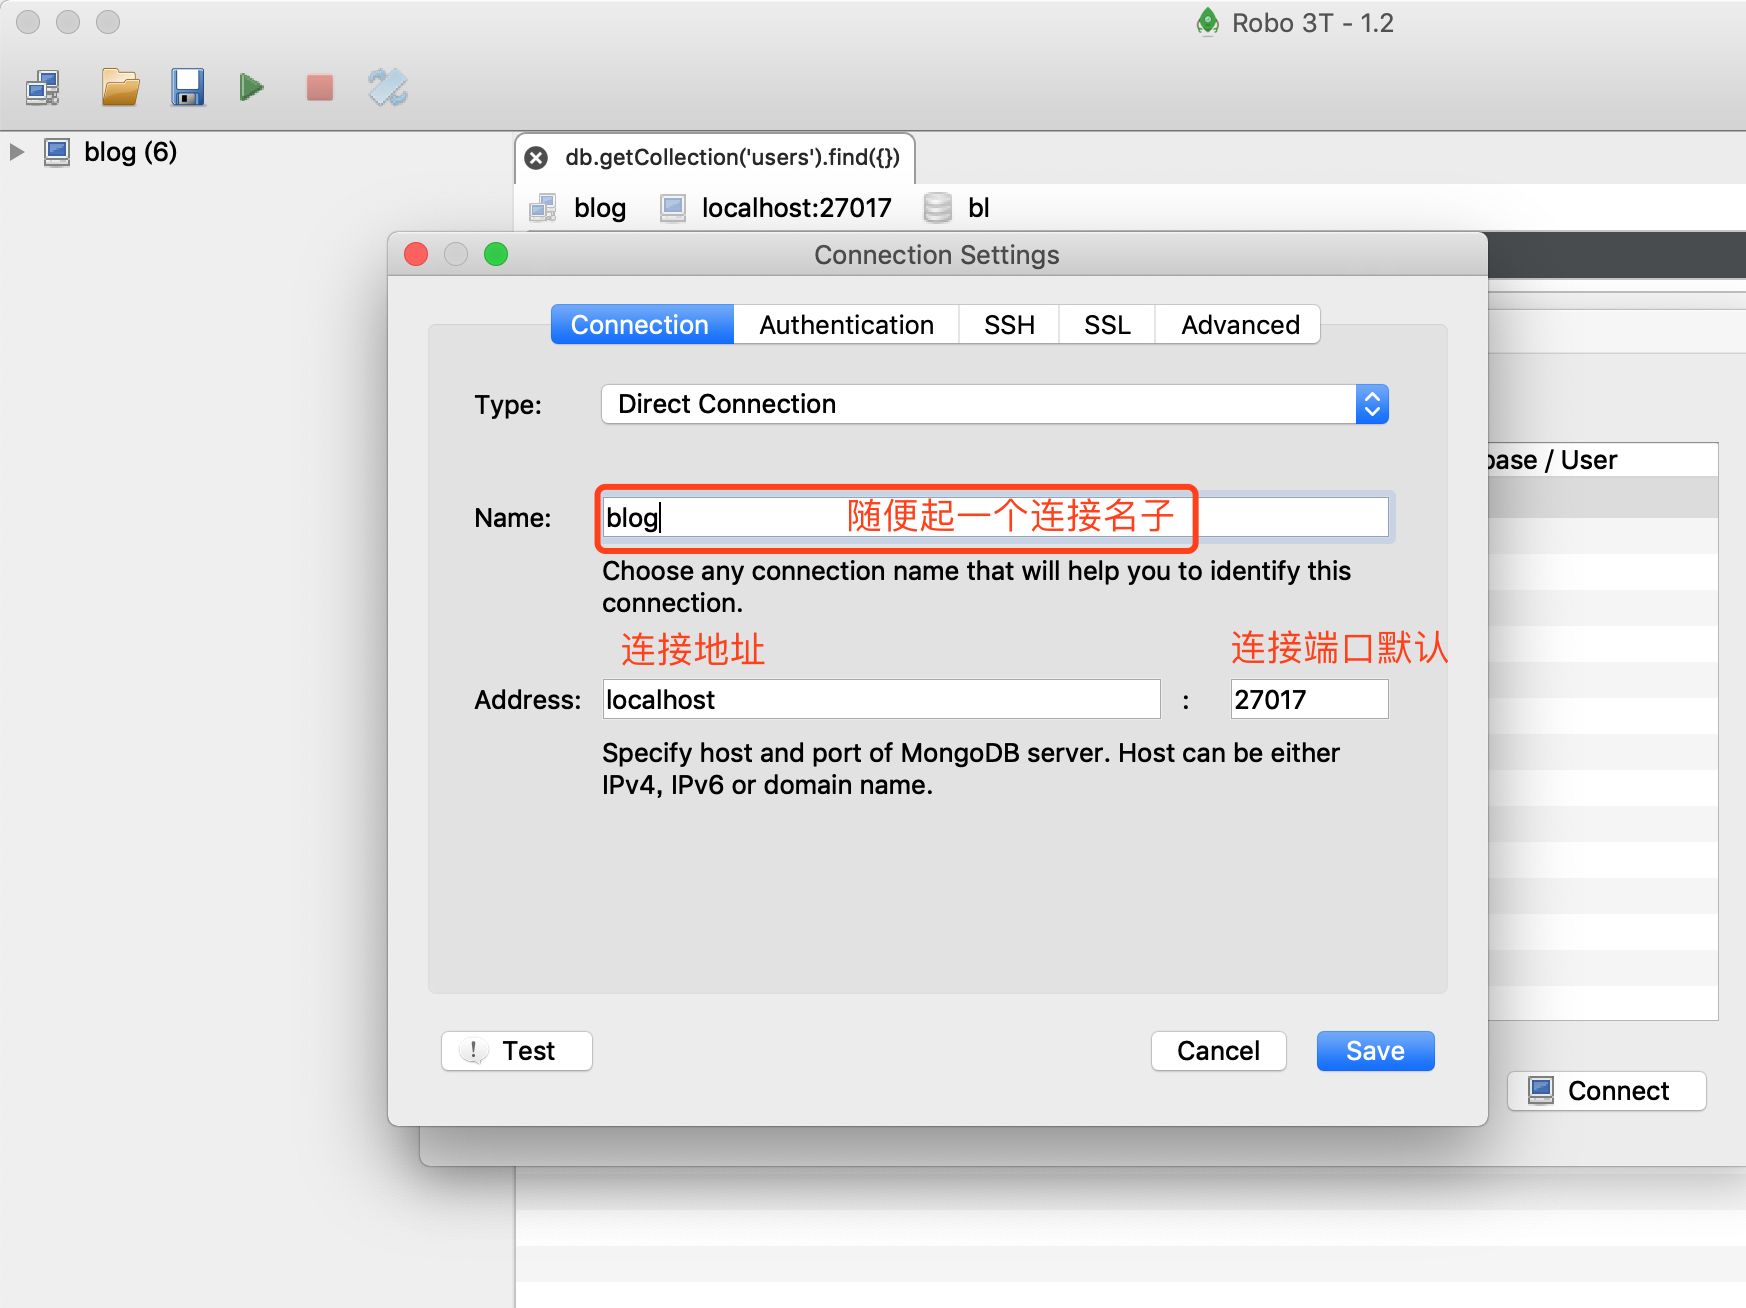Expand the blog (6) tree node
The width and height of the screenshot is (1746, 1308).
[x=17, y=152]
